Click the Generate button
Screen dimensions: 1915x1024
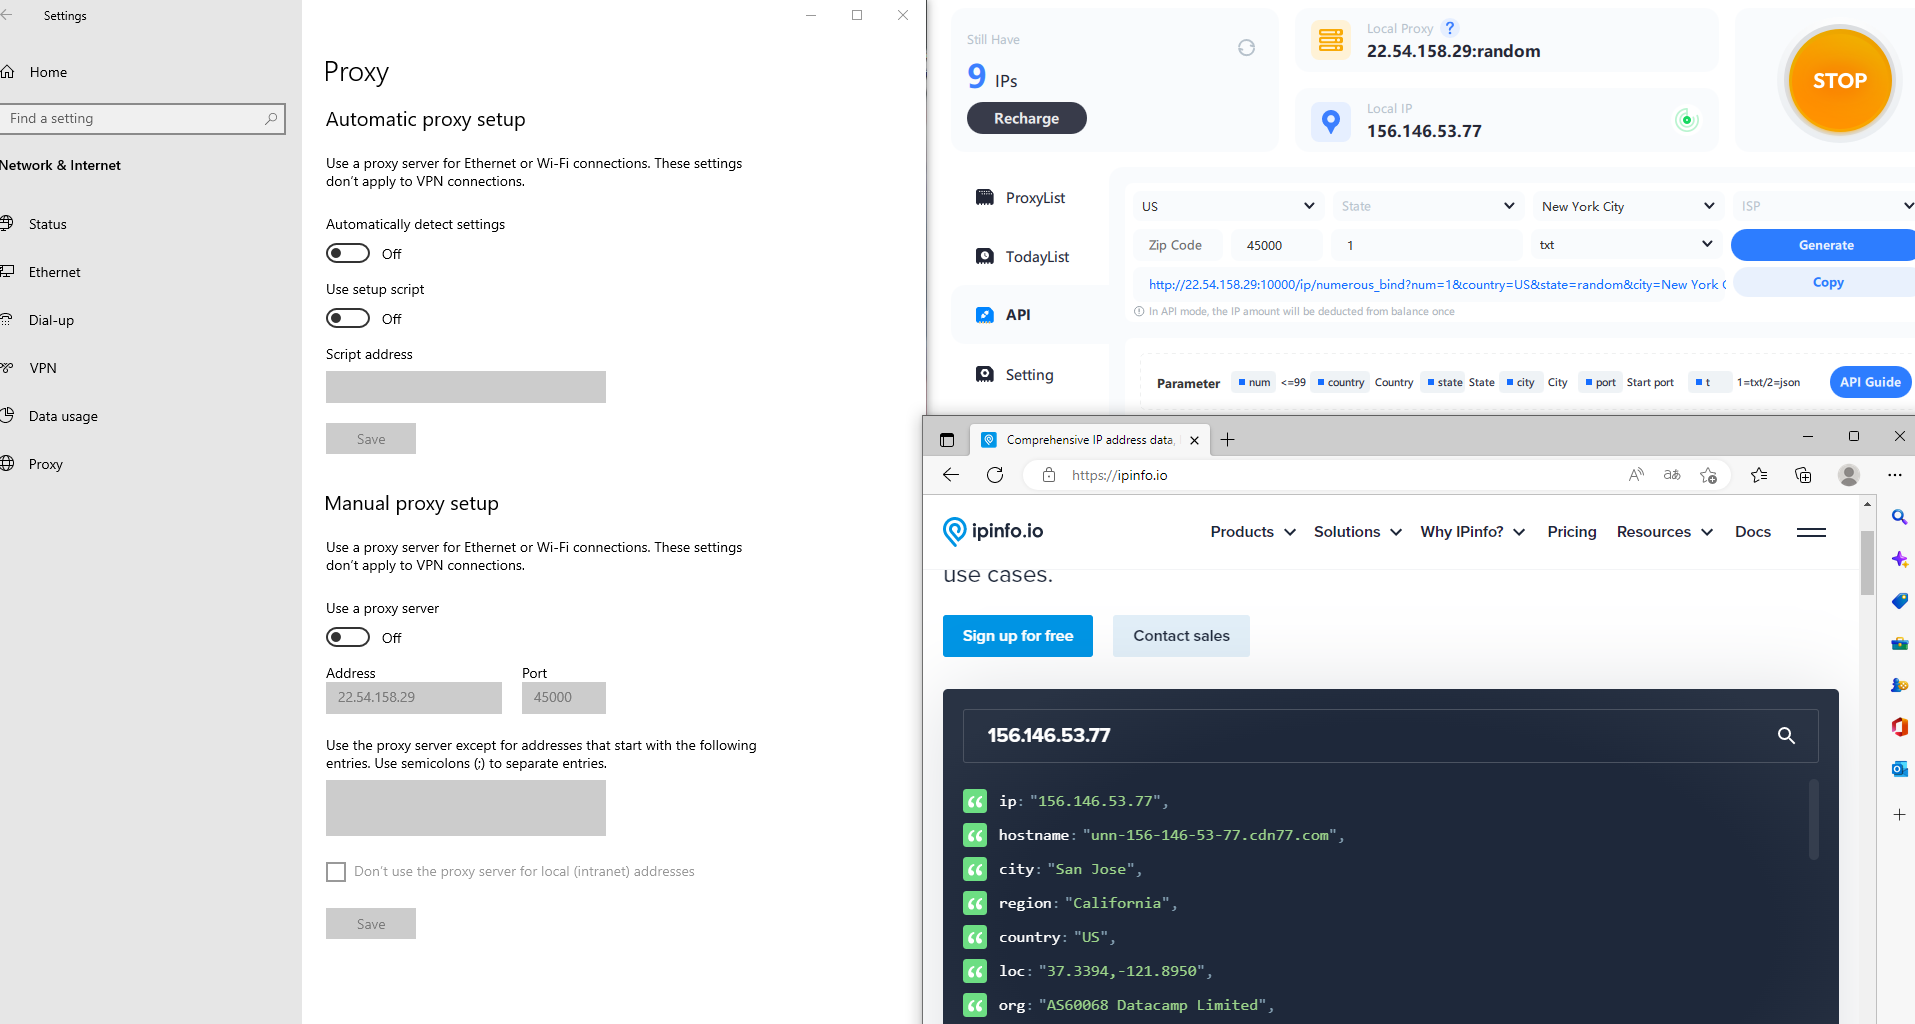pos(1825,245)
